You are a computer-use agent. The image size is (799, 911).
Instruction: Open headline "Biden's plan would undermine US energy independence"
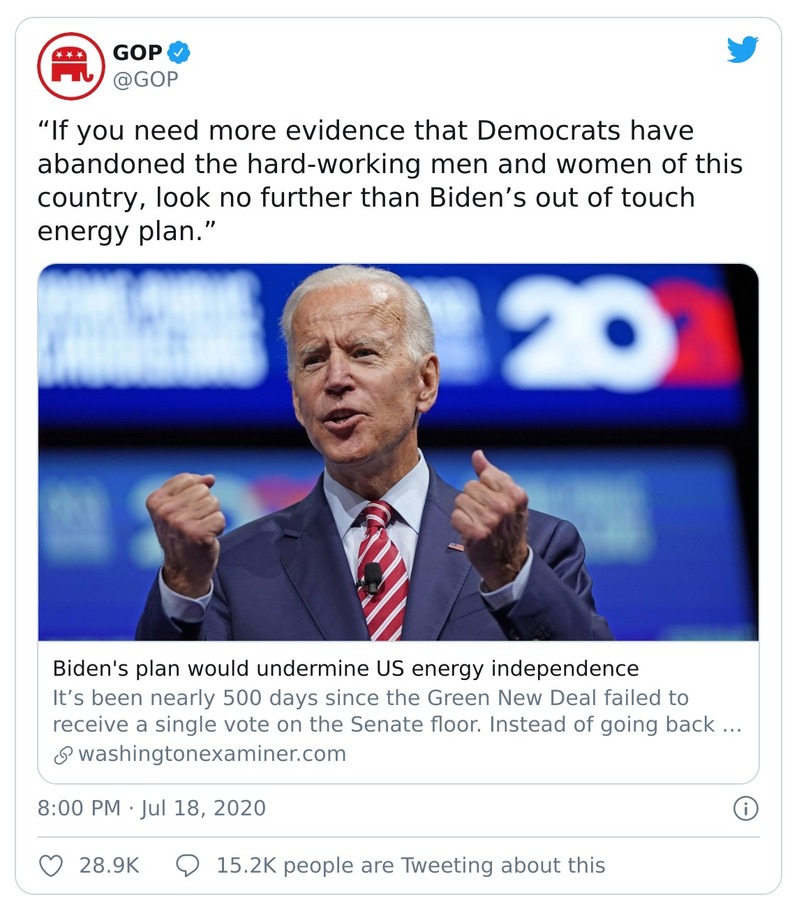tap(345, 668)
